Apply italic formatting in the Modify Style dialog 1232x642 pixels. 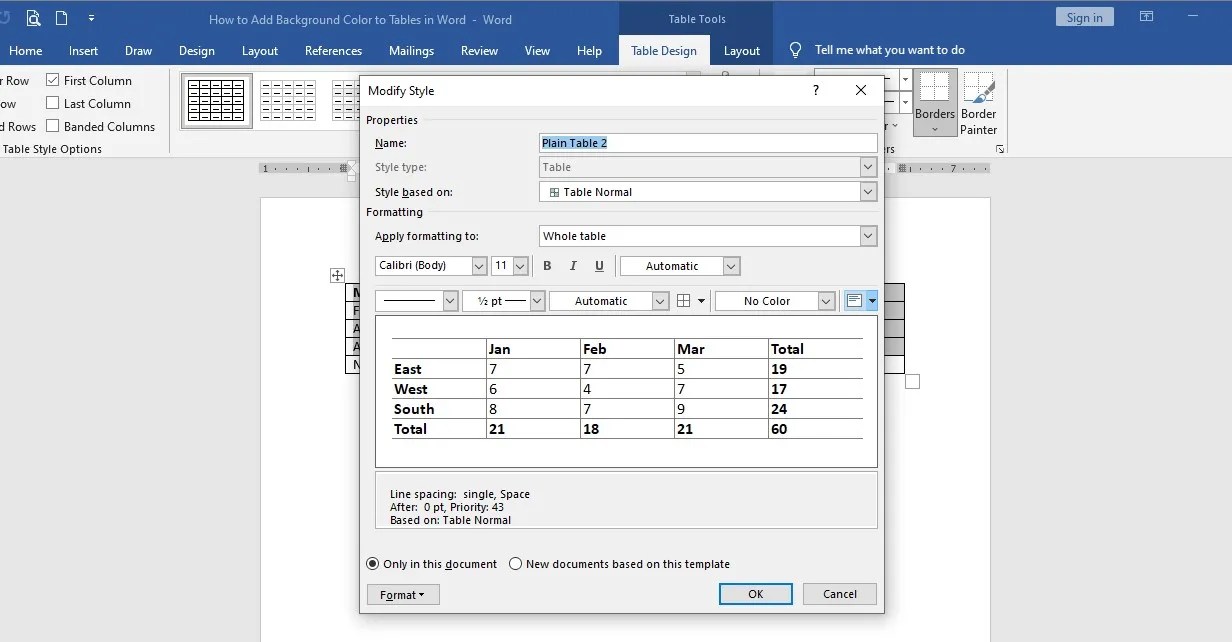572,265
